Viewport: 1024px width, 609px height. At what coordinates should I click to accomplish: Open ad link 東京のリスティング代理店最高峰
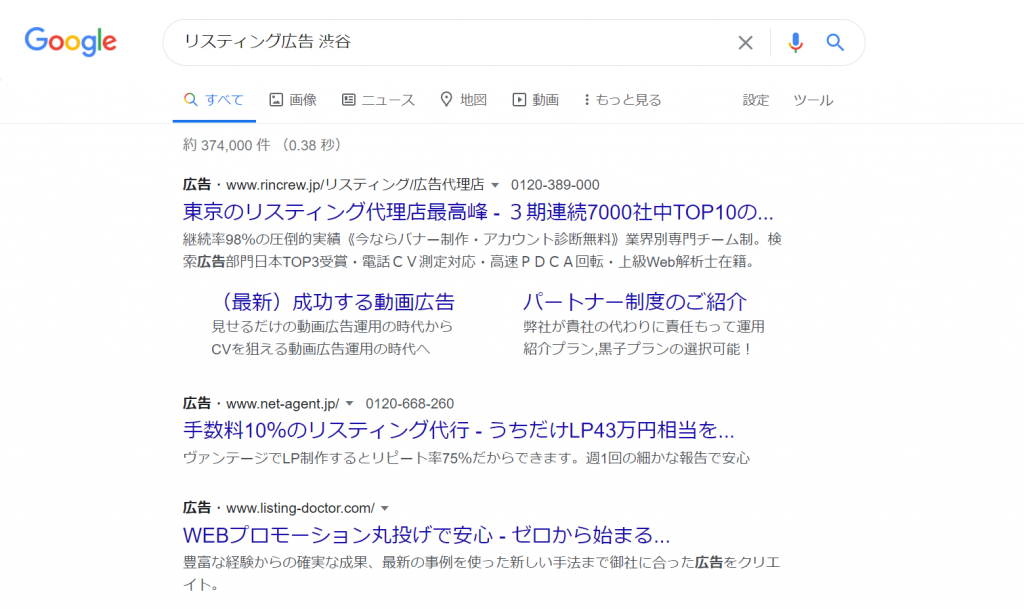pyautogui.click(x=478, y=211)
